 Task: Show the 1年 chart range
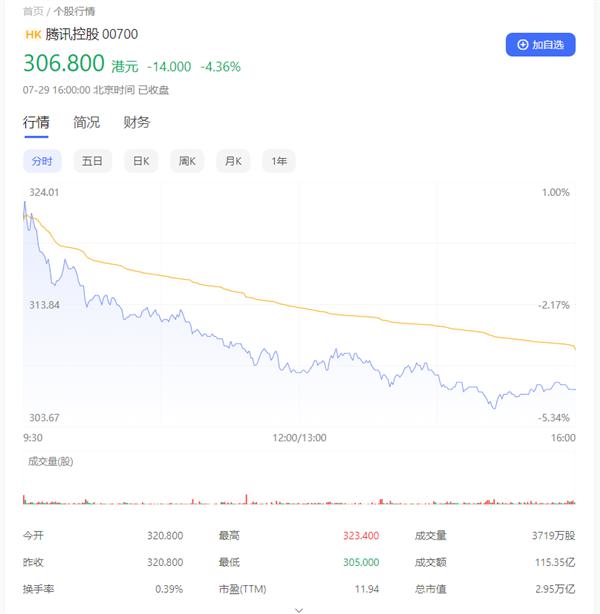tap(279, 161)
